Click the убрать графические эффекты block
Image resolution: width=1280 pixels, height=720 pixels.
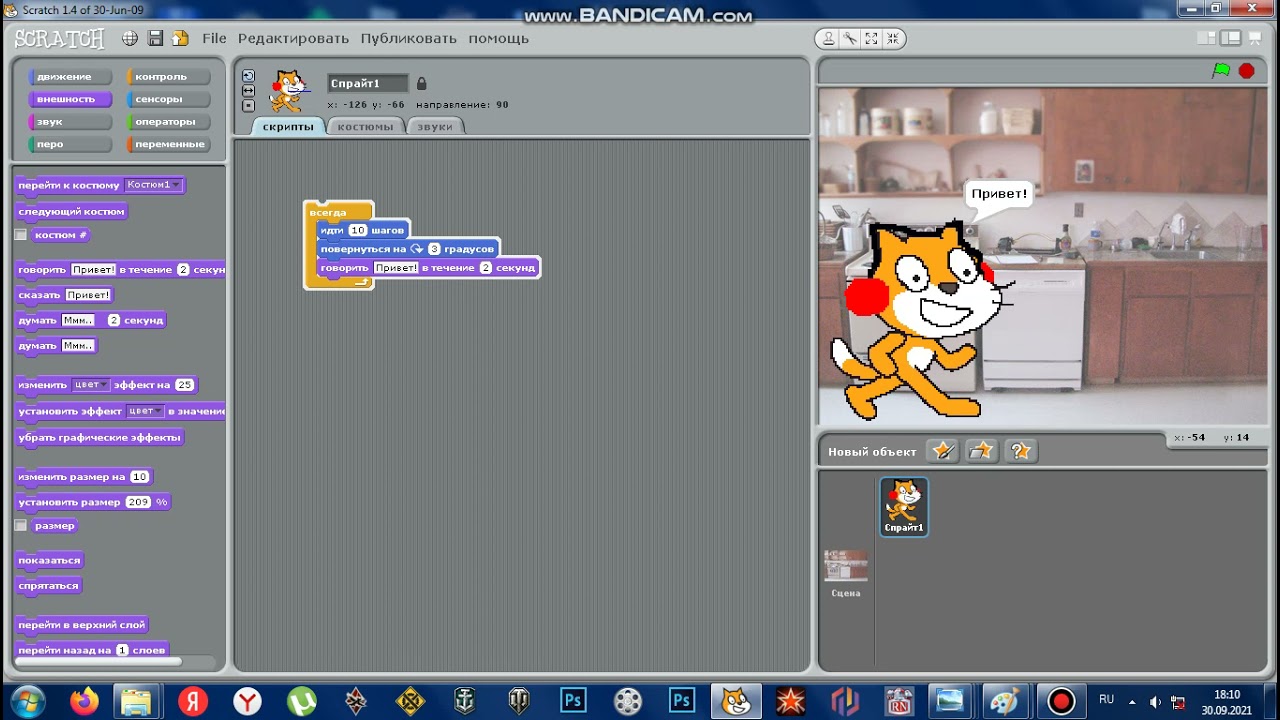click(100, 438)
